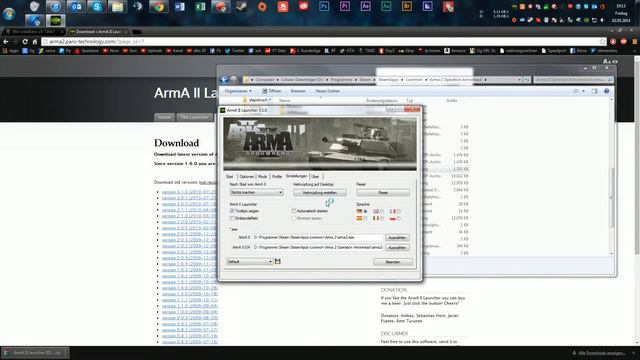640x360 pixels.
Task: Open iTunes from the taskbar
Action: coord(55,7)
